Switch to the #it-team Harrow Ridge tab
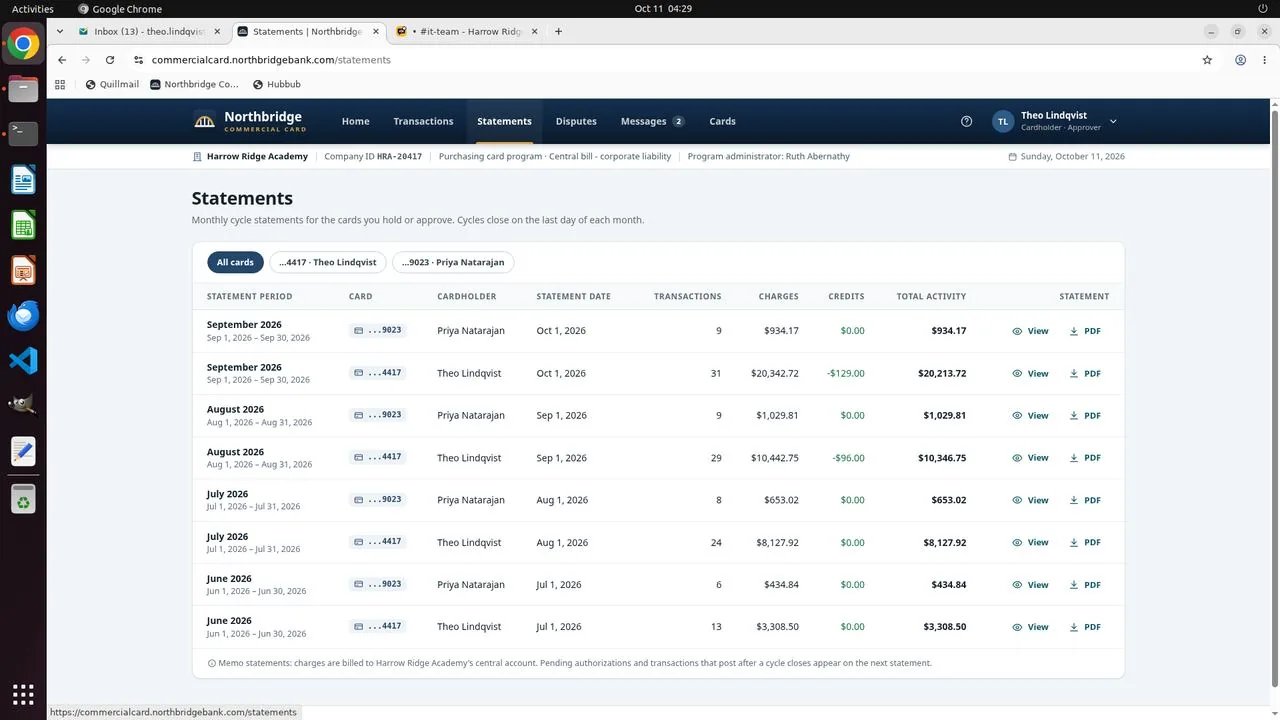 click(465, 32)
